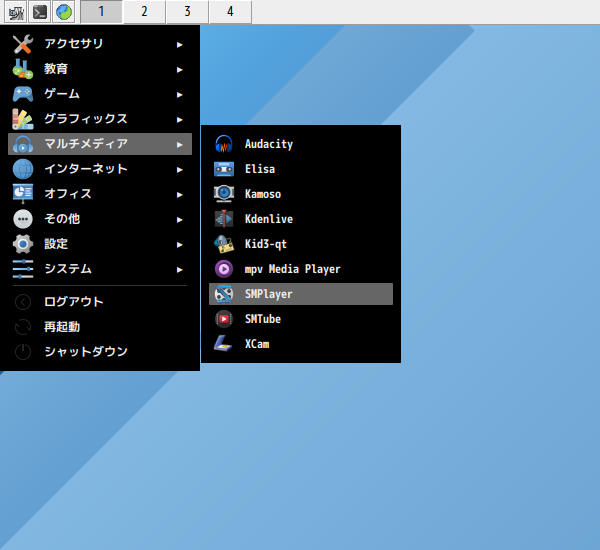Click the マルチメディア headphones icon
Viewport: 600px width, 550px height.
pos(23,144)
